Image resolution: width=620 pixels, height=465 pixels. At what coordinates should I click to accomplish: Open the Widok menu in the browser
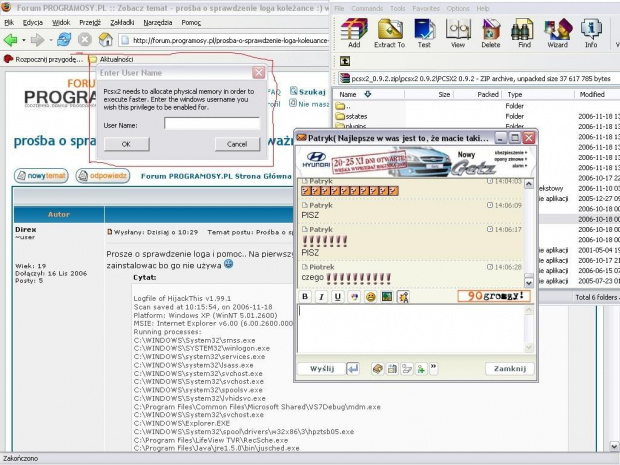tap(61, 23)
